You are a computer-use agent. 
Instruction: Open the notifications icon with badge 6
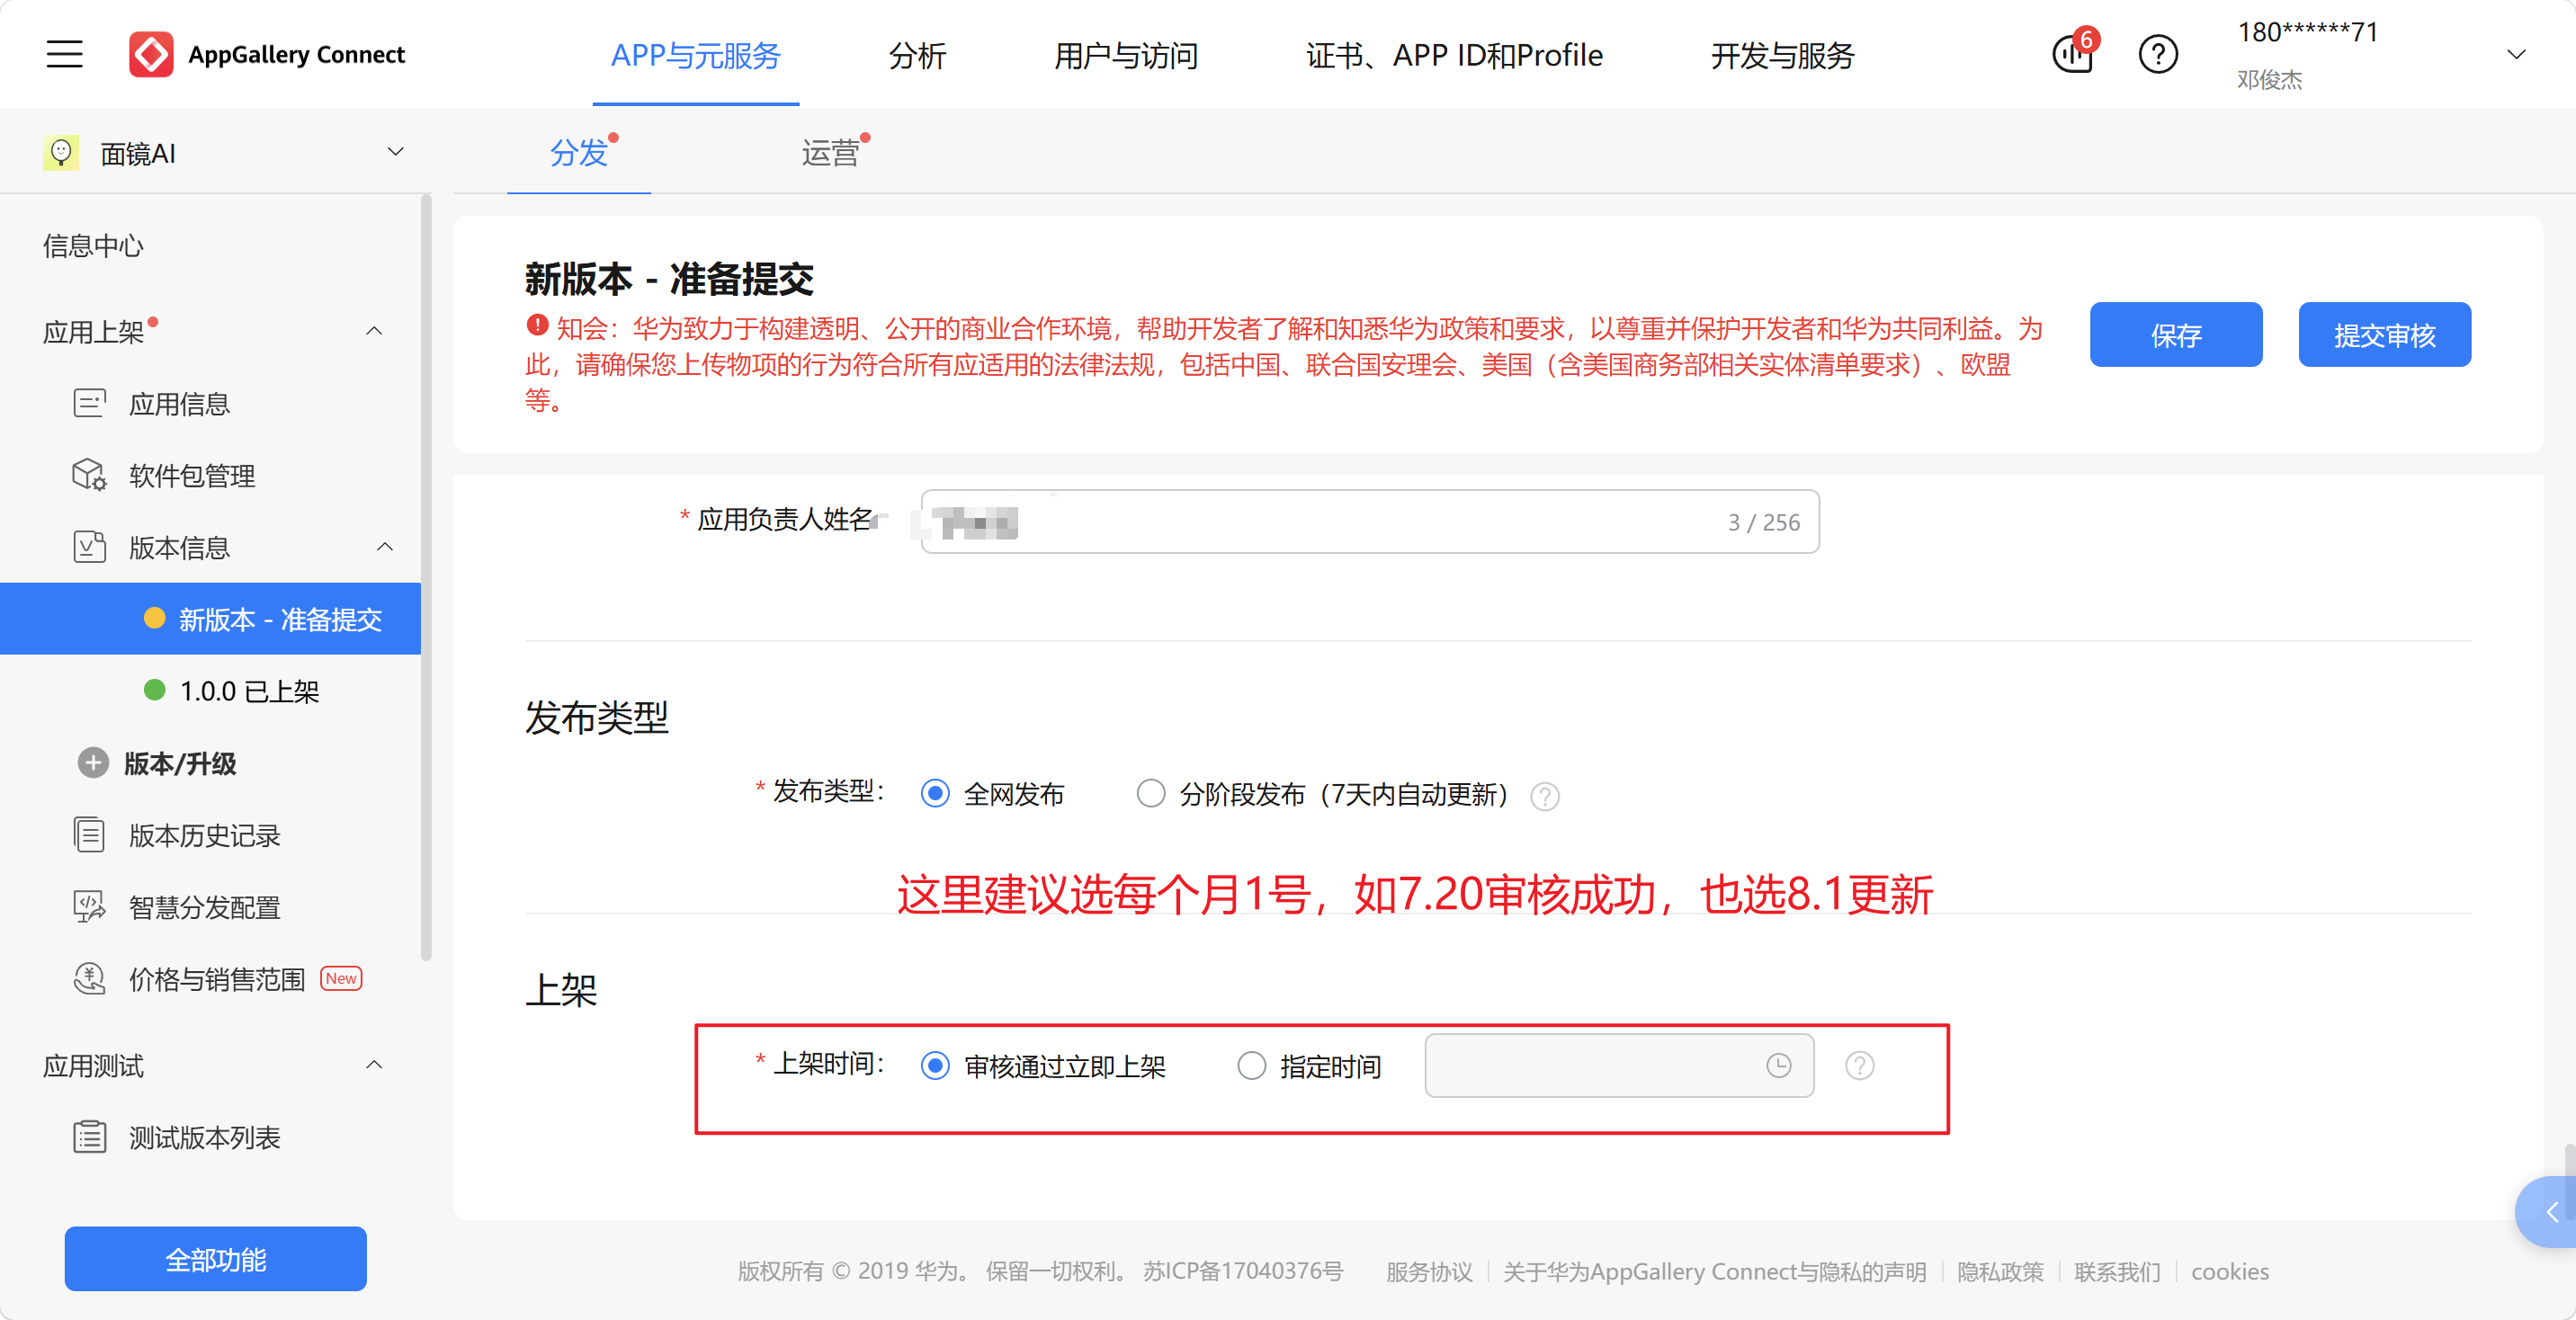click(2073, 53)
